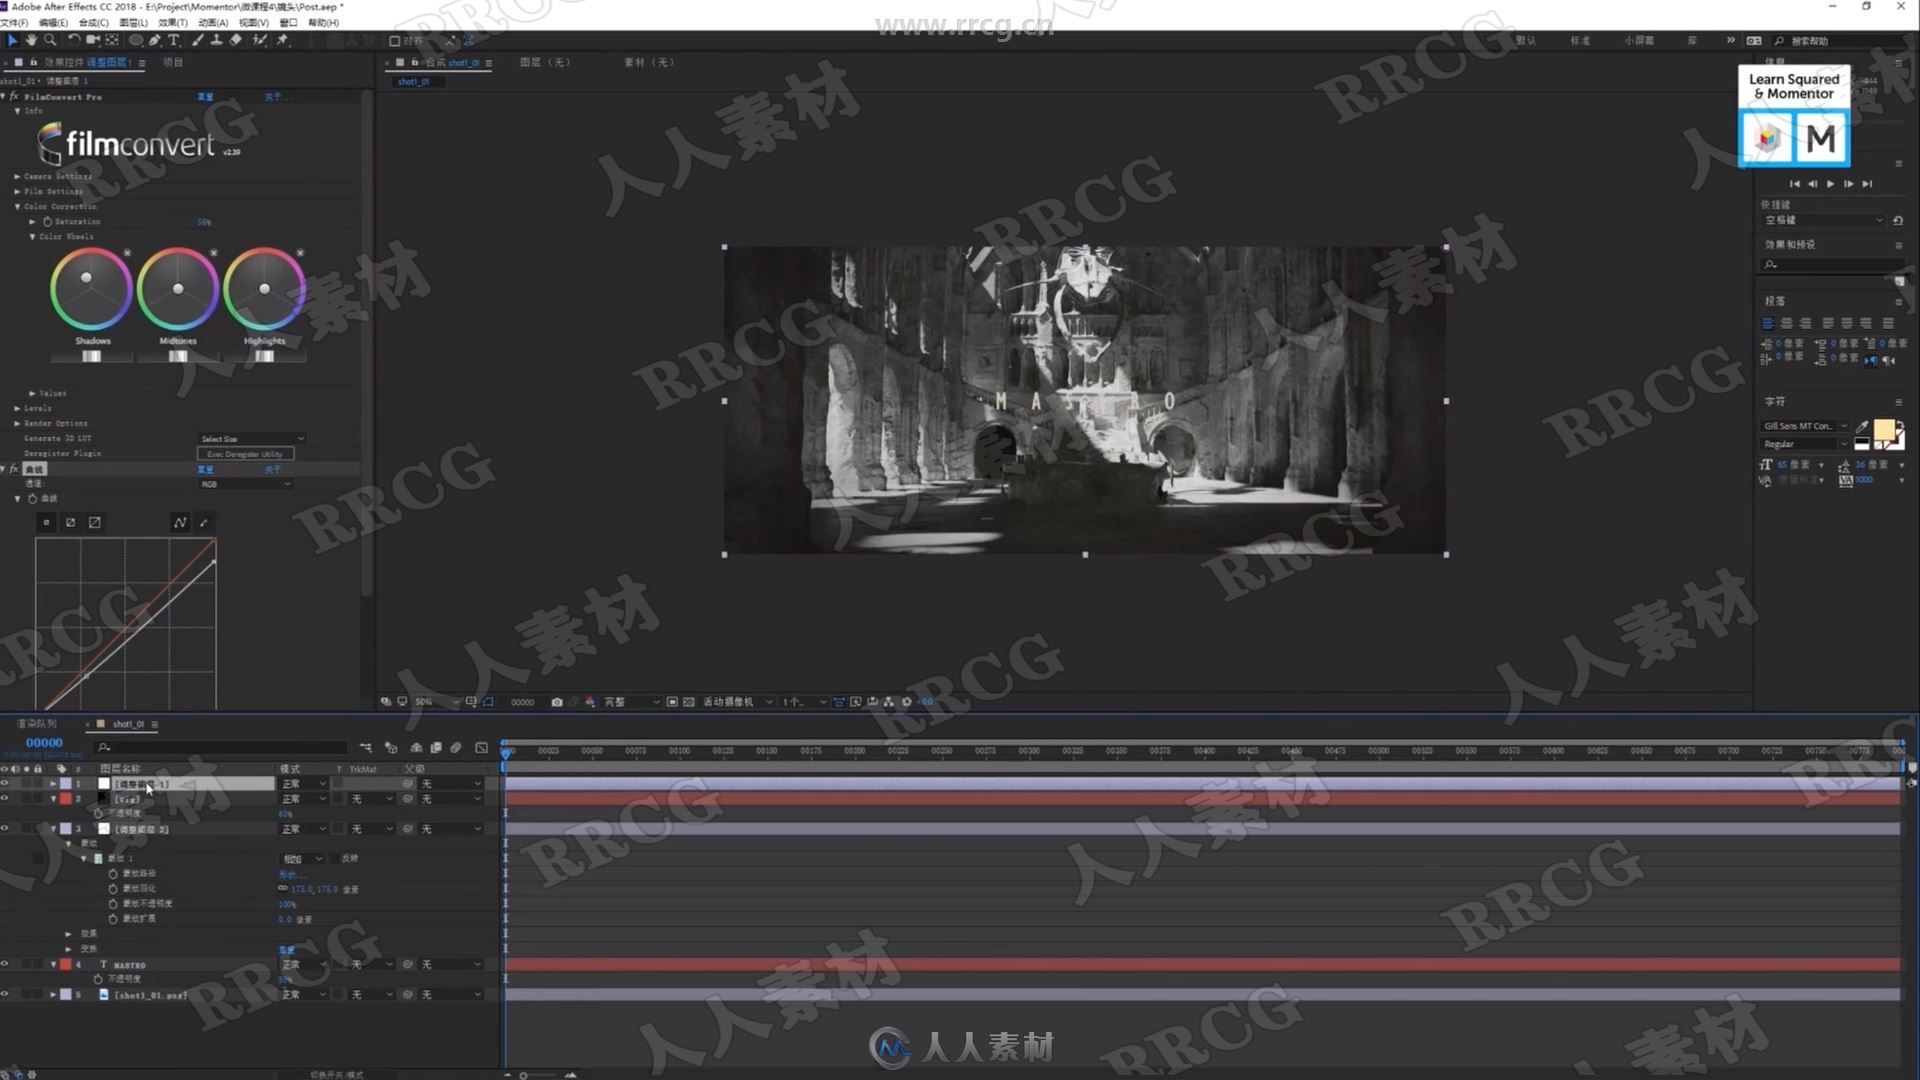Open the curves RGB channel dropdown
1920x1080 pixels.
(245, 484)
